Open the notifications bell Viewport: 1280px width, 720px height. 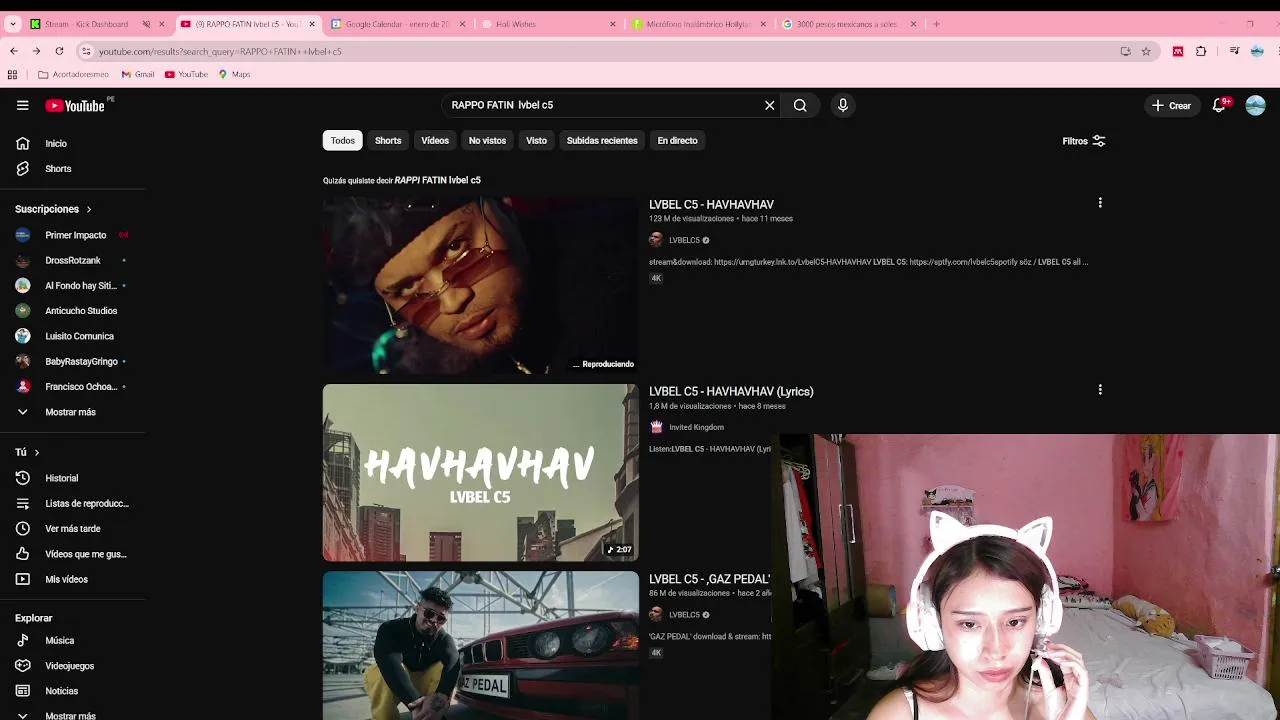(x=1219, y=105)
